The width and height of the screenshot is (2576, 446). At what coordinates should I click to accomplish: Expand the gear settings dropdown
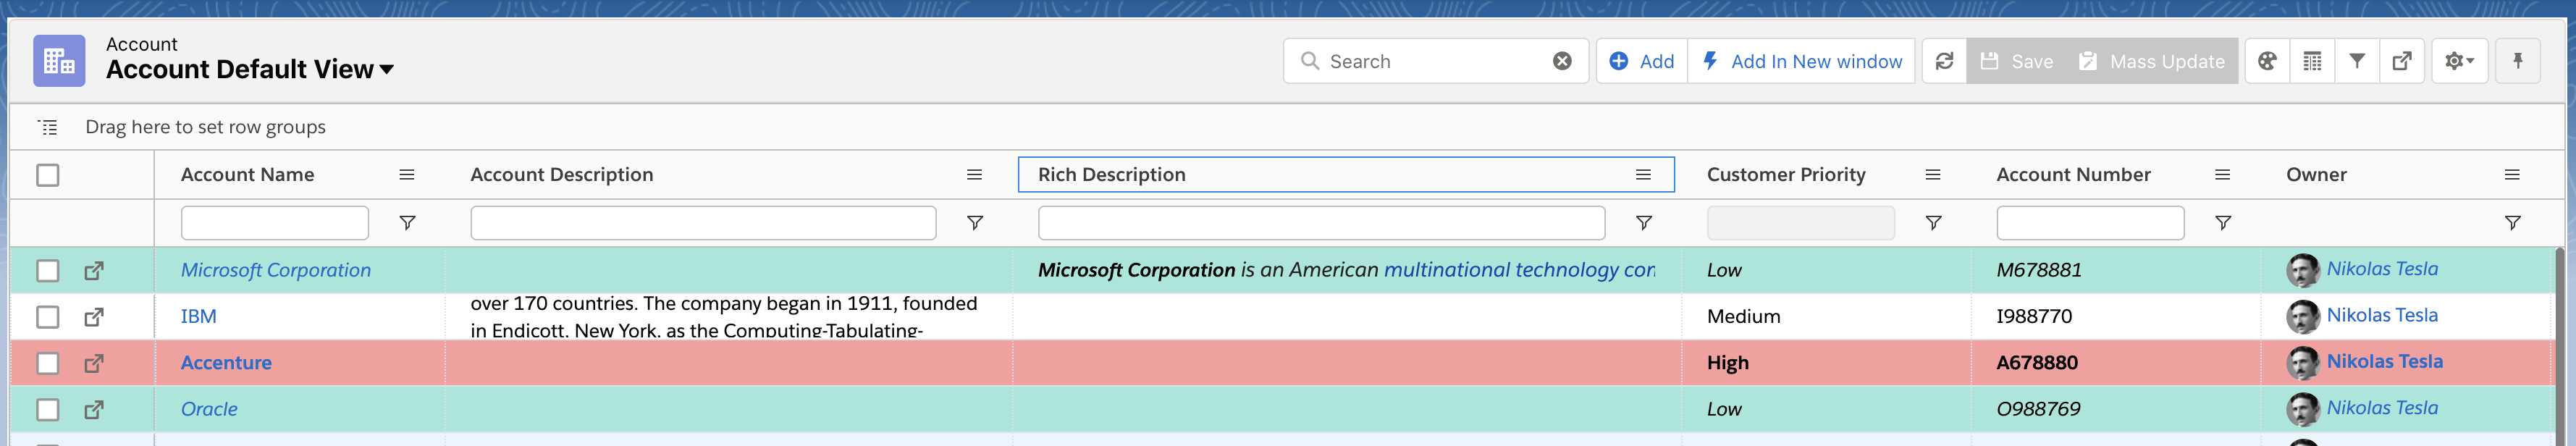click(x=2458, y=61)
